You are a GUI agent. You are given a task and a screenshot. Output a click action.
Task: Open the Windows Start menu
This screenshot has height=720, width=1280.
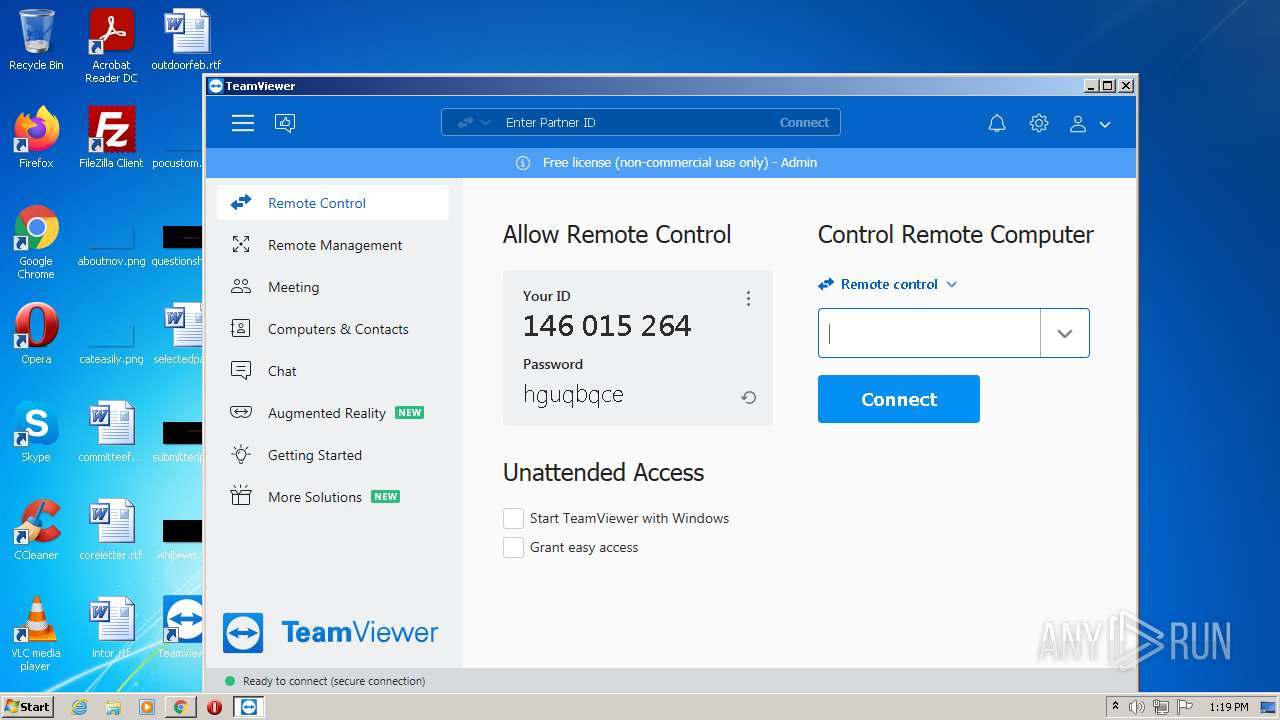[27, 706]
